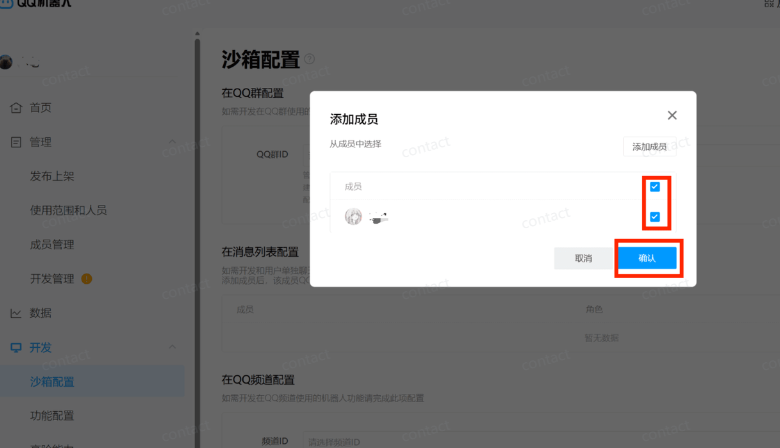Click the help icon next to 沙箱配置 title
The height and width of the screenshot is (448, 780).
tap(309, 59)
